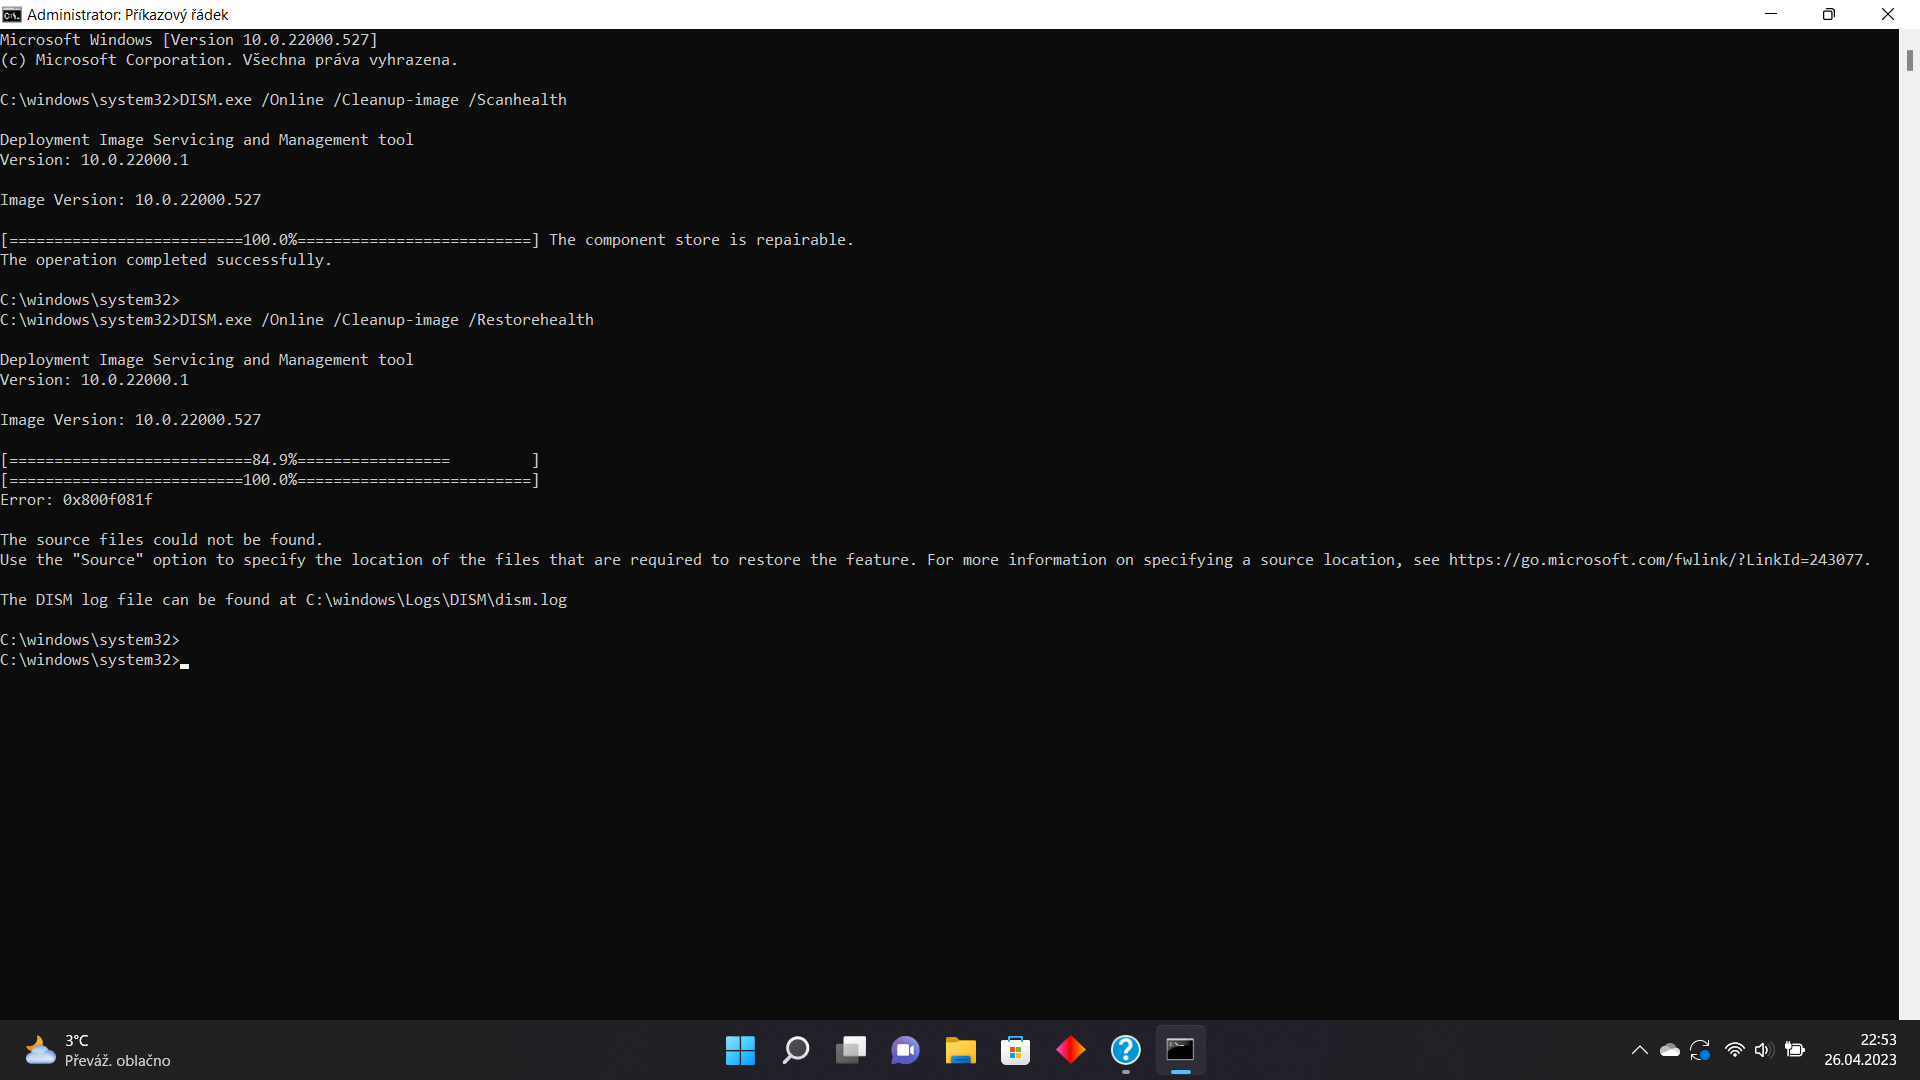This screenshot has width=1920, height=1080.
Task: Click the 84.9% progress line
Action: click(270, 460)
